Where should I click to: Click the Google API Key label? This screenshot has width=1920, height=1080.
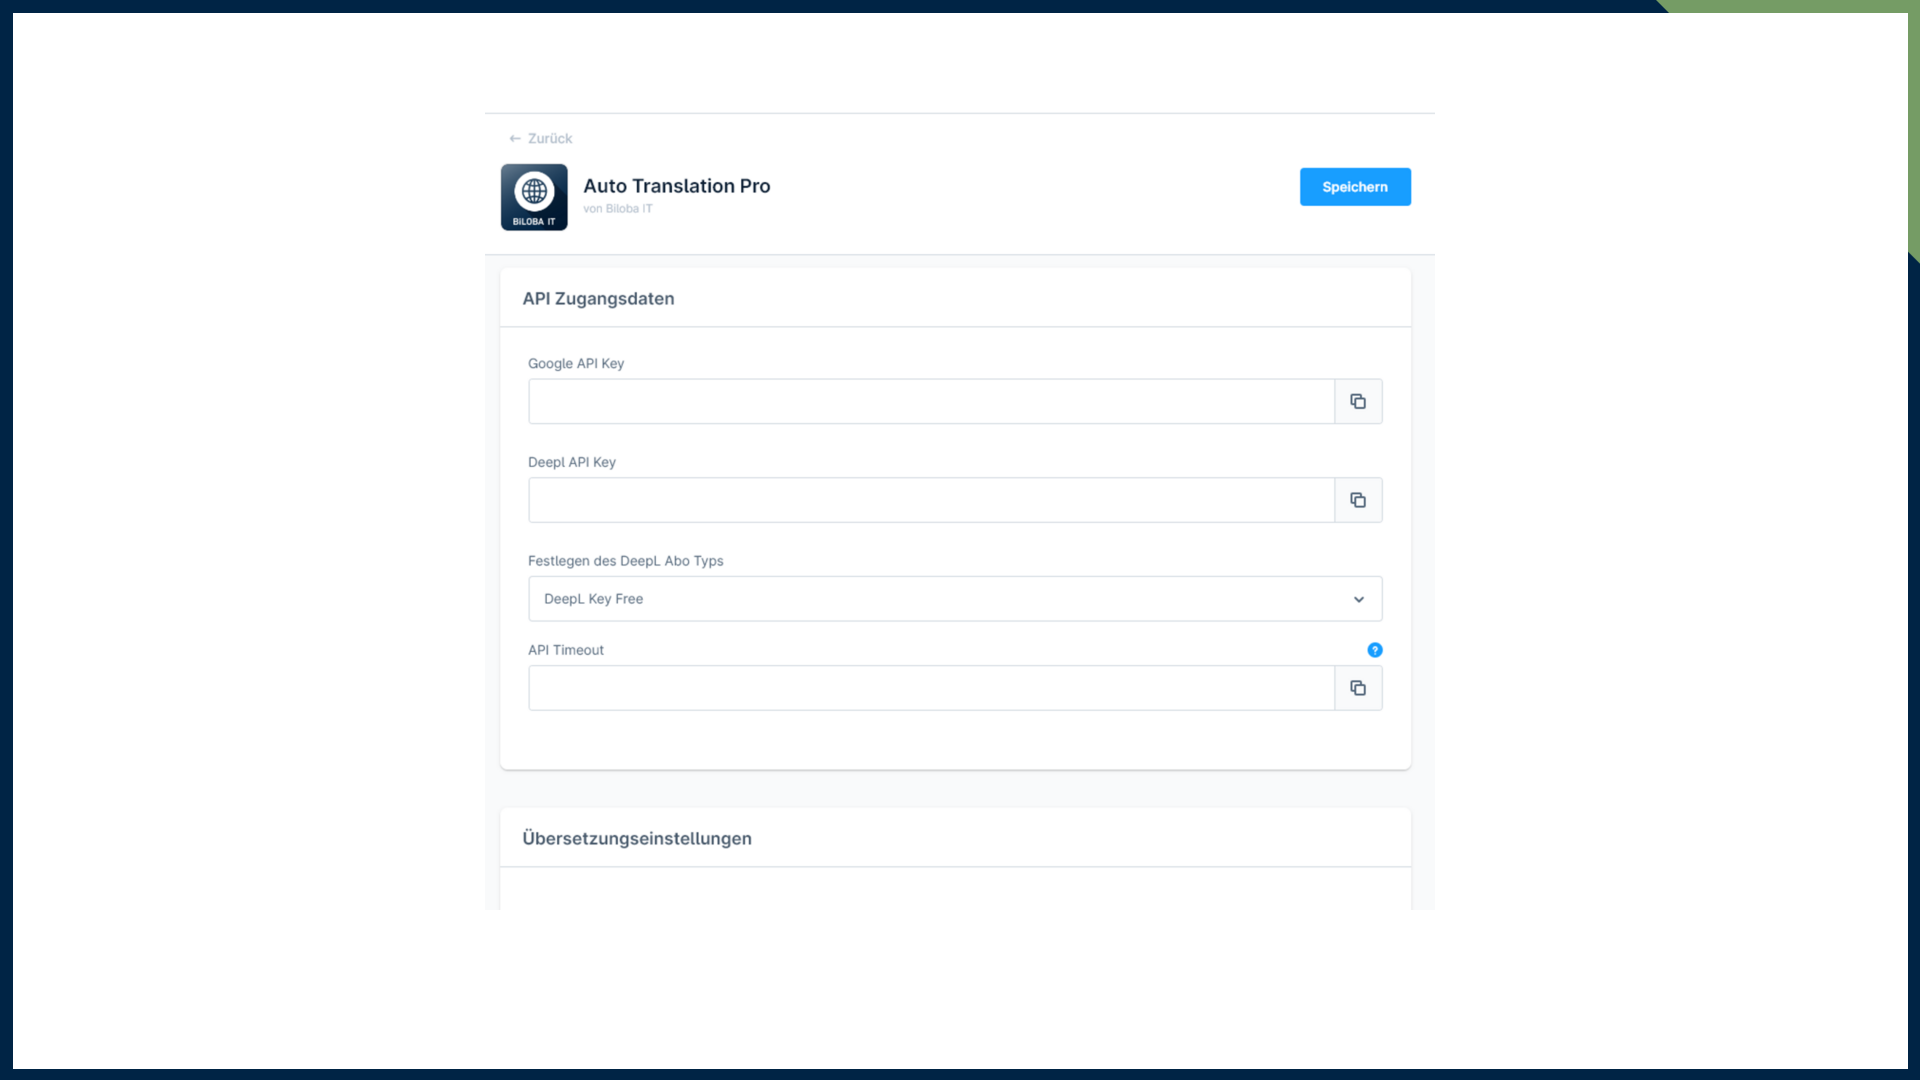pyautogui.click(x=576, y=364)
